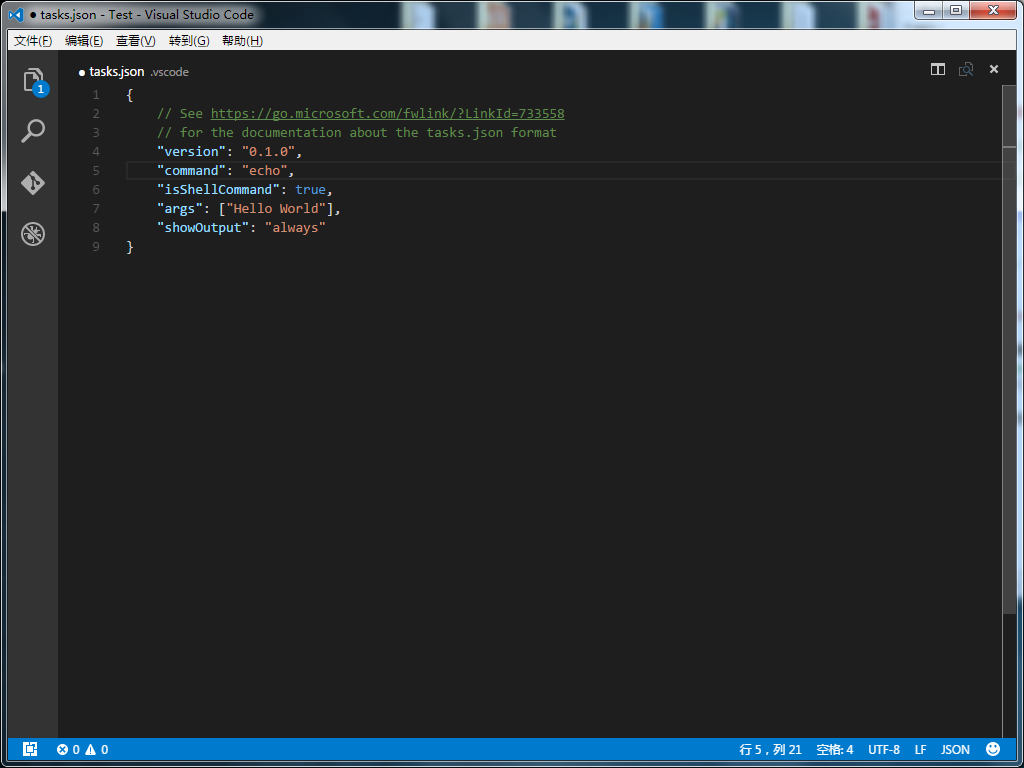Open the 转到(G) menu
1024x768 pixels.
(x=189, y=41)
